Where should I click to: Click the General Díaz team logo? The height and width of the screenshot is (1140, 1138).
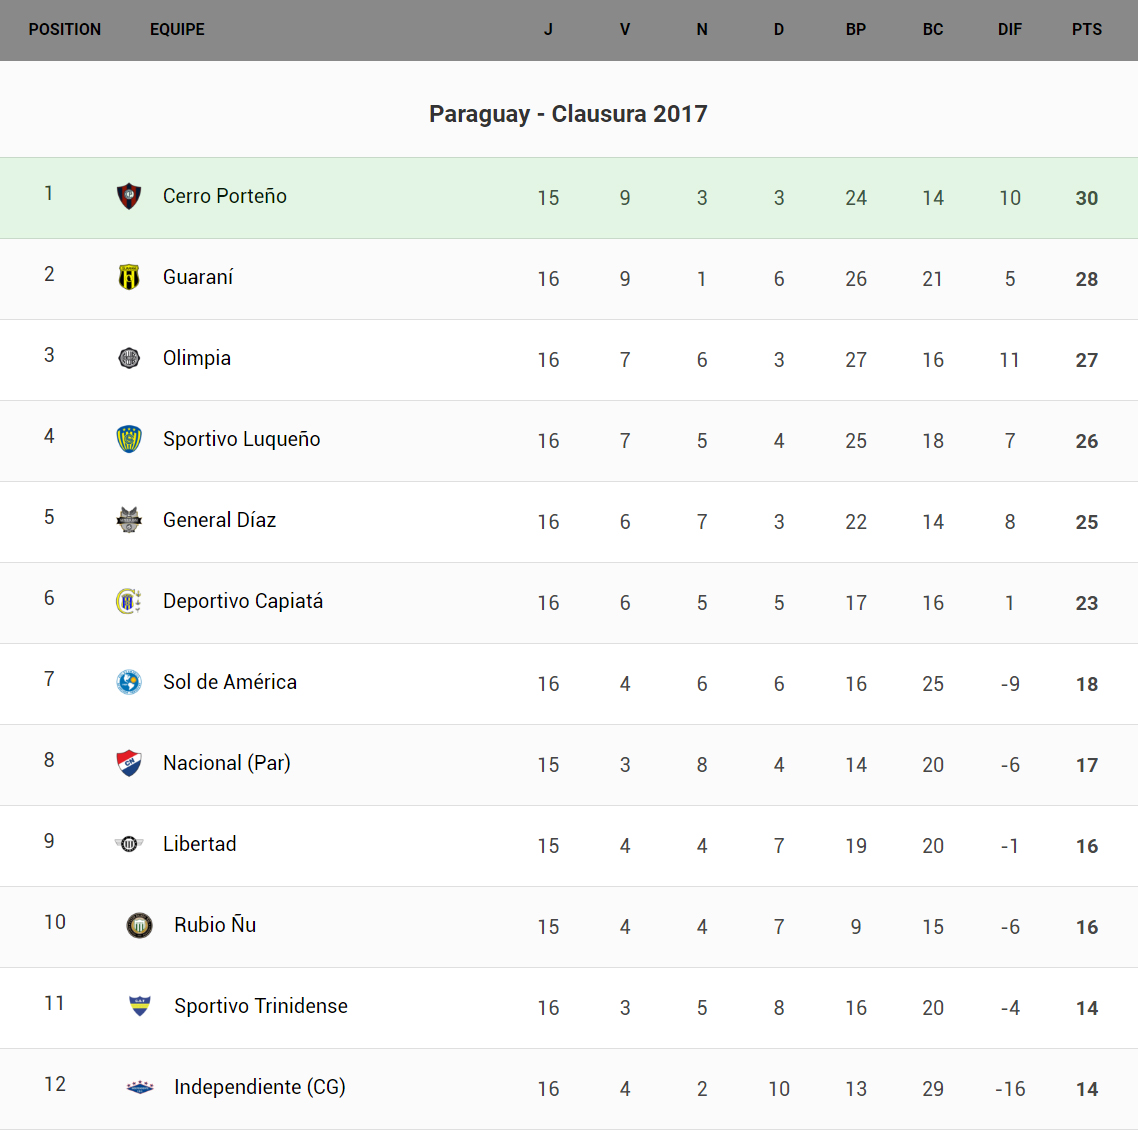pos(129,520)
